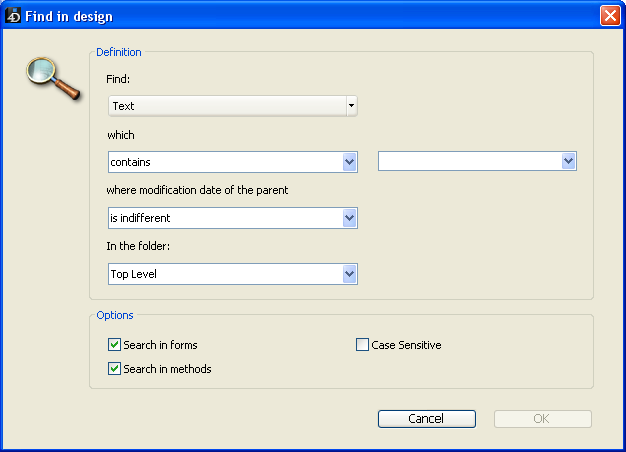Click the magnifying glass search icon
This screenshot has width=626, height=452.
[x=50, y=76]
